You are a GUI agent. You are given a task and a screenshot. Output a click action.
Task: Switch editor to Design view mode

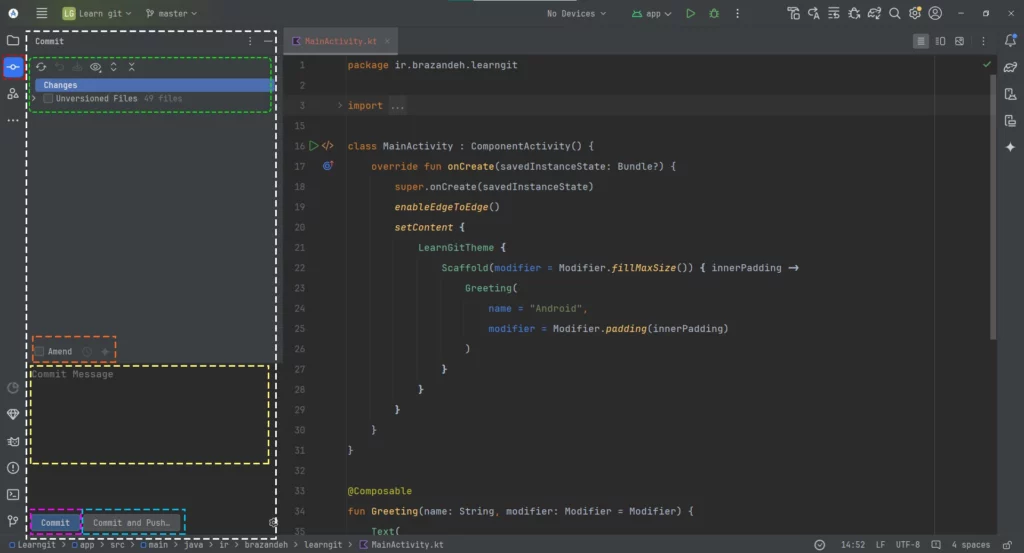click(959, 41)
